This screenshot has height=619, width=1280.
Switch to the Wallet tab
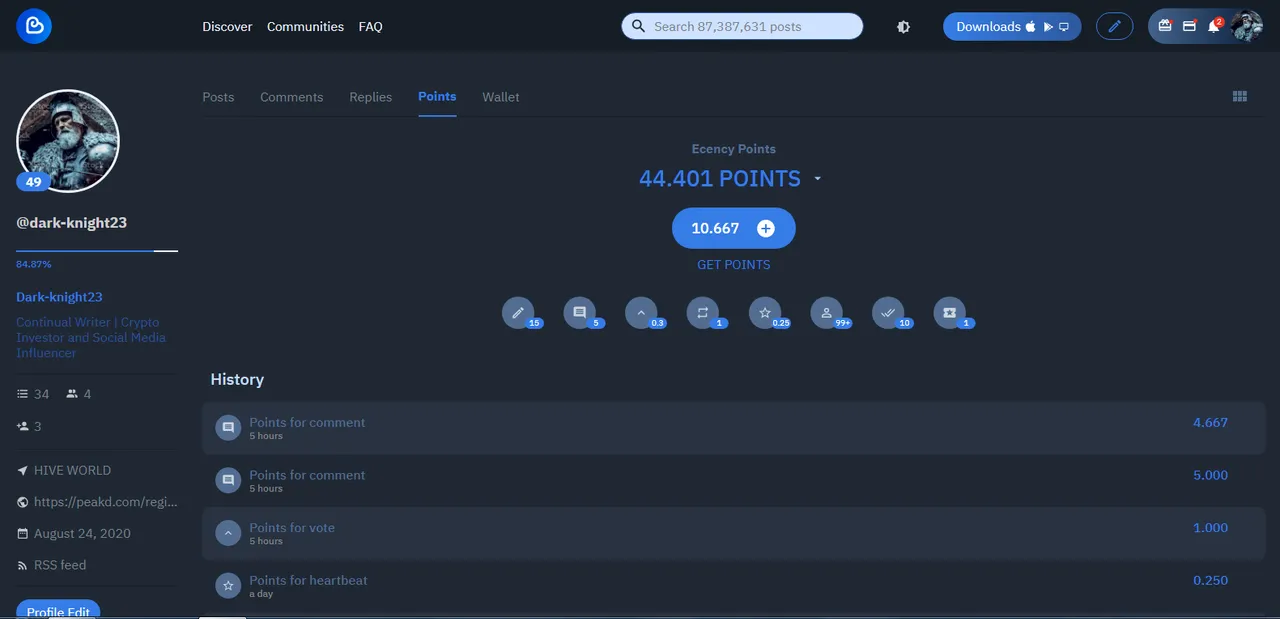point(500,97)
